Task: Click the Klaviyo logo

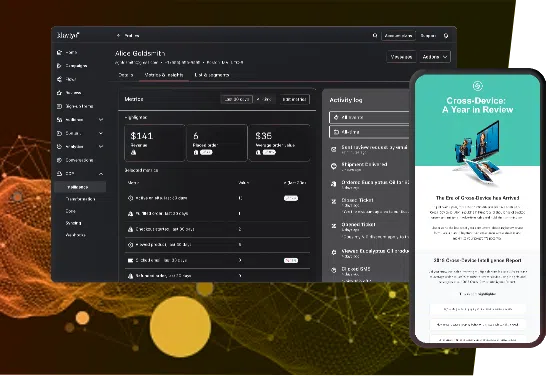Action: [x=68, y=35]
